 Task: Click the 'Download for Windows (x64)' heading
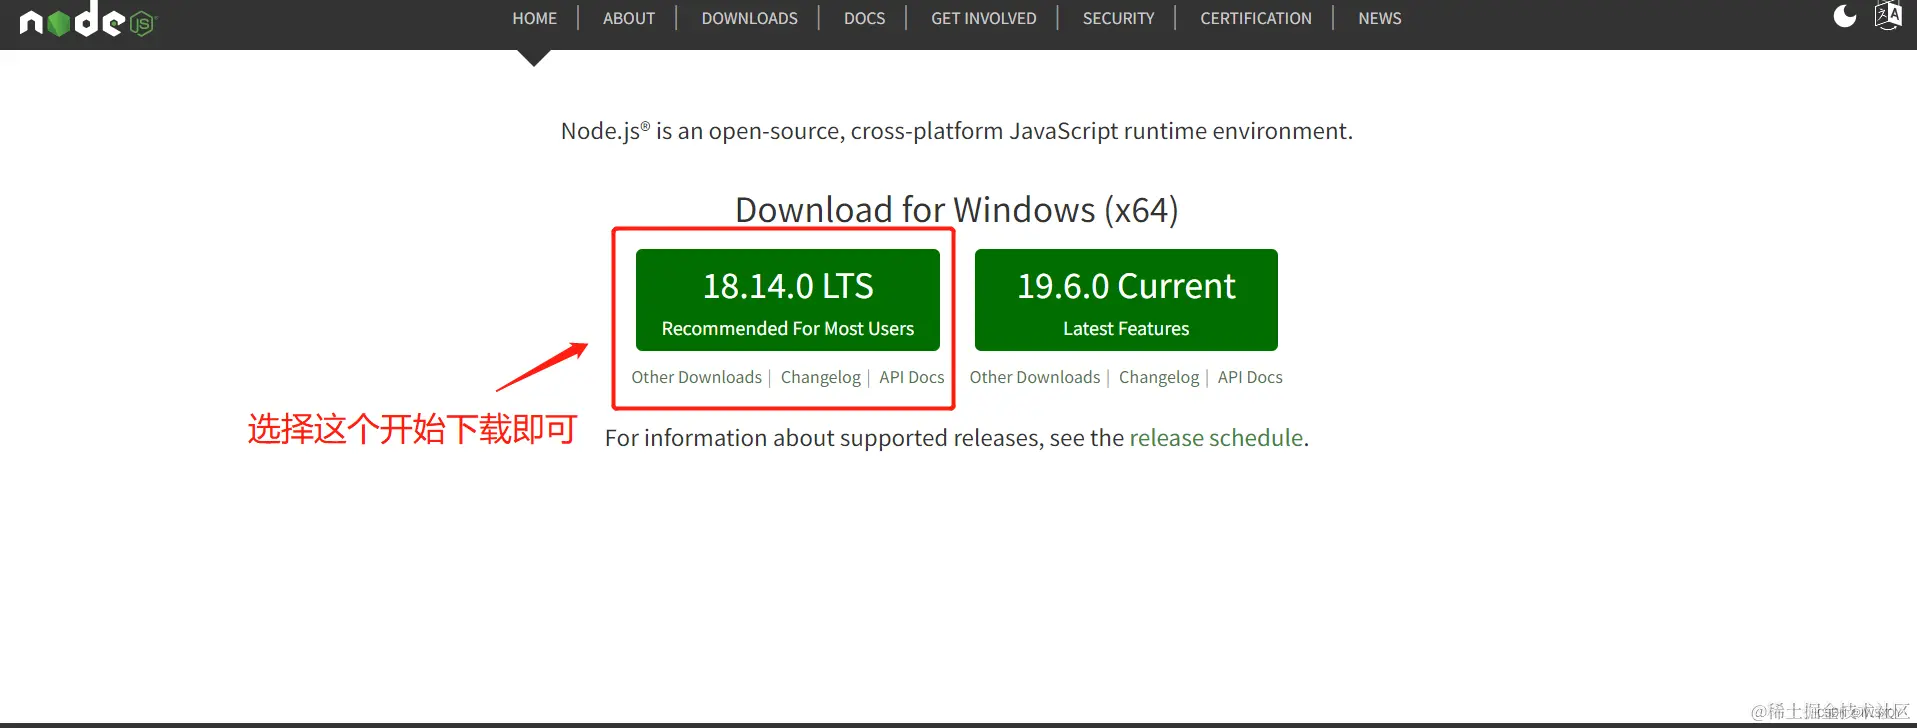coord(957,210)
